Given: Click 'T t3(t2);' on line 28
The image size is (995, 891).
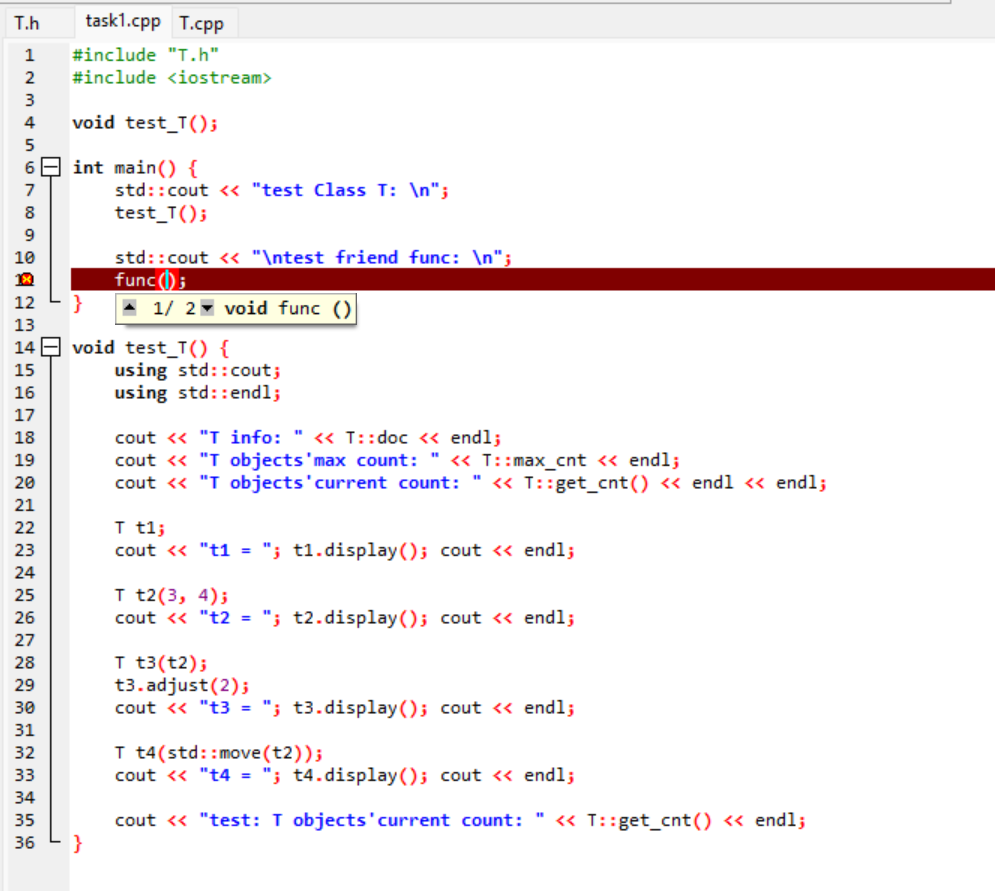Looking at the screenshot, I should [161, 663].
